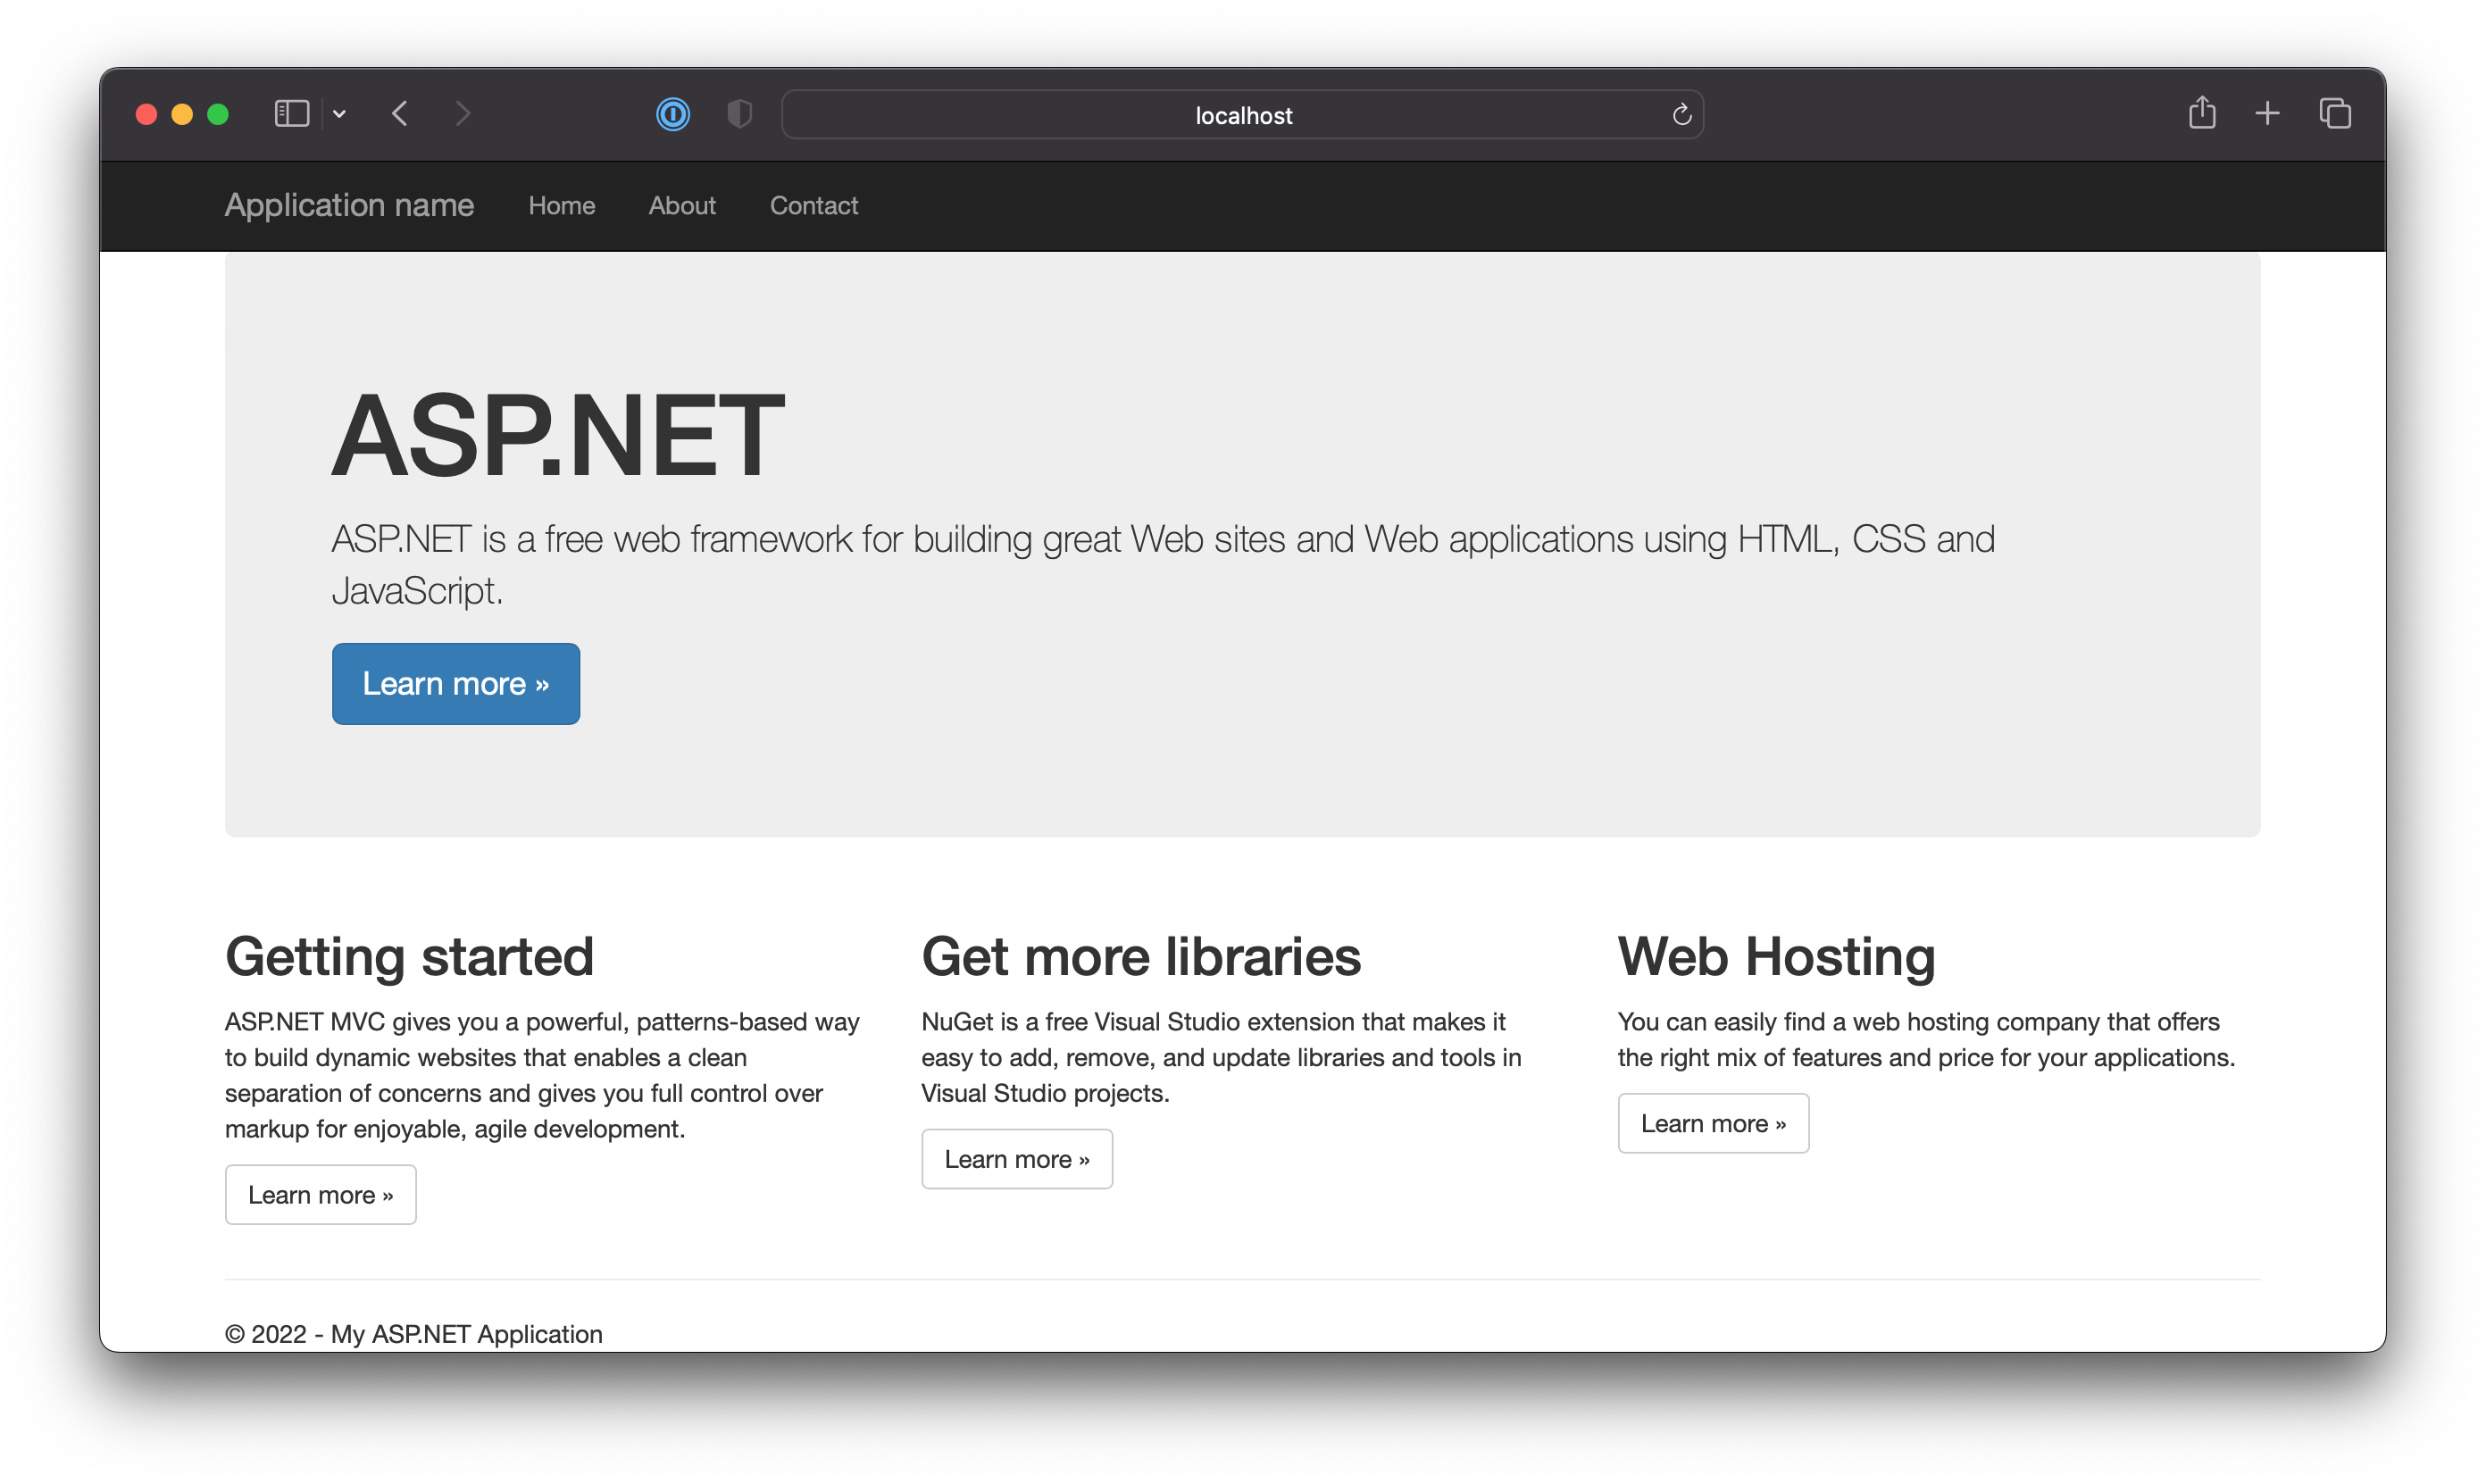Reload the page with the refresh icon
The width and height of the screenshot is (2486, 1484).
(x=1681, y=115)
